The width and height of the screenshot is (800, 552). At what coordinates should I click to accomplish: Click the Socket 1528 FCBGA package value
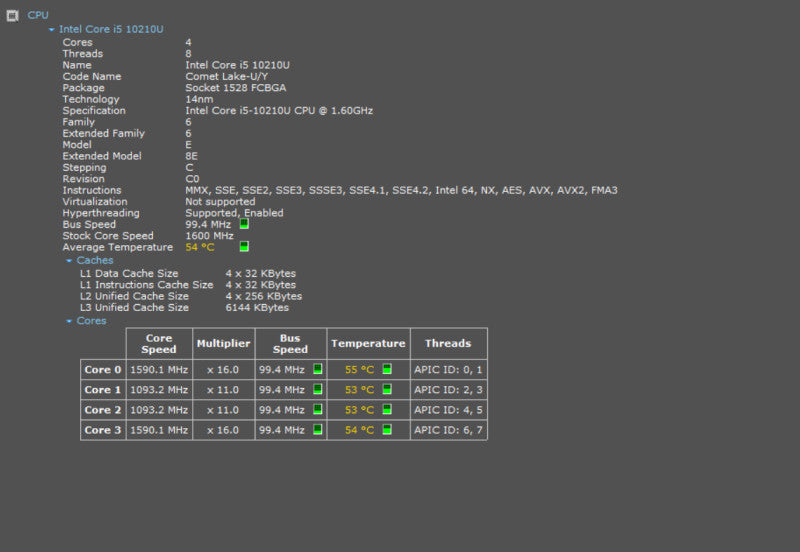pyautogui.click(x=236, y=88)
